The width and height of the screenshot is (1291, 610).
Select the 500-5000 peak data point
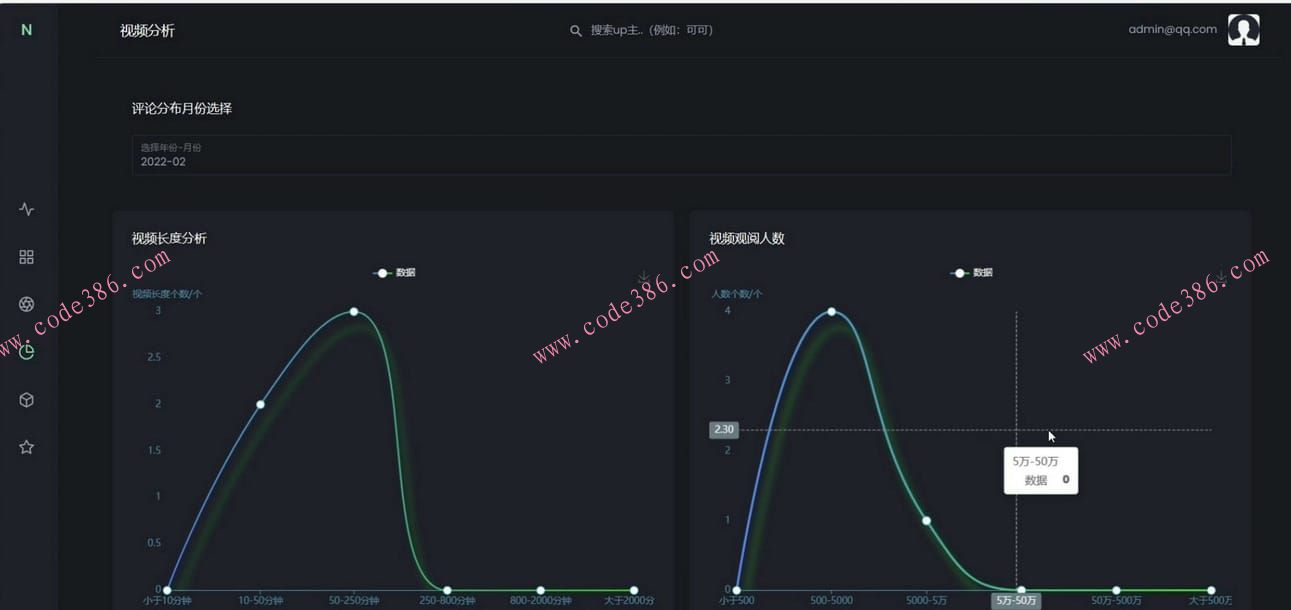coord(831,312)
